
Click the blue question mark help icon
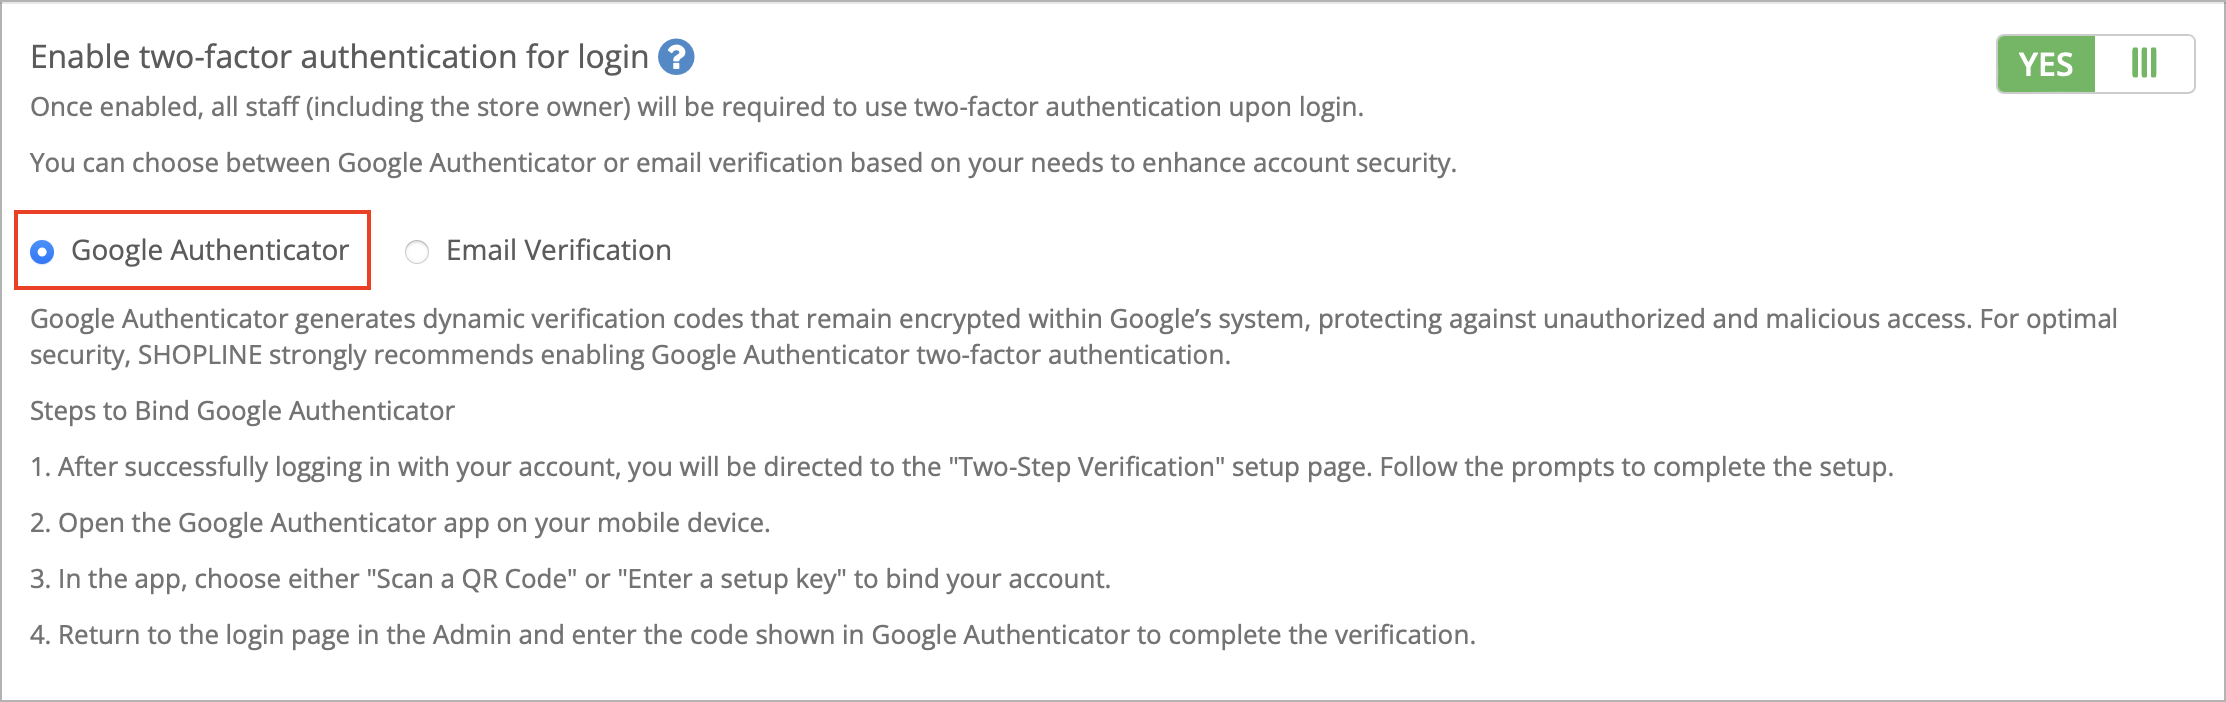click(676, 58)
